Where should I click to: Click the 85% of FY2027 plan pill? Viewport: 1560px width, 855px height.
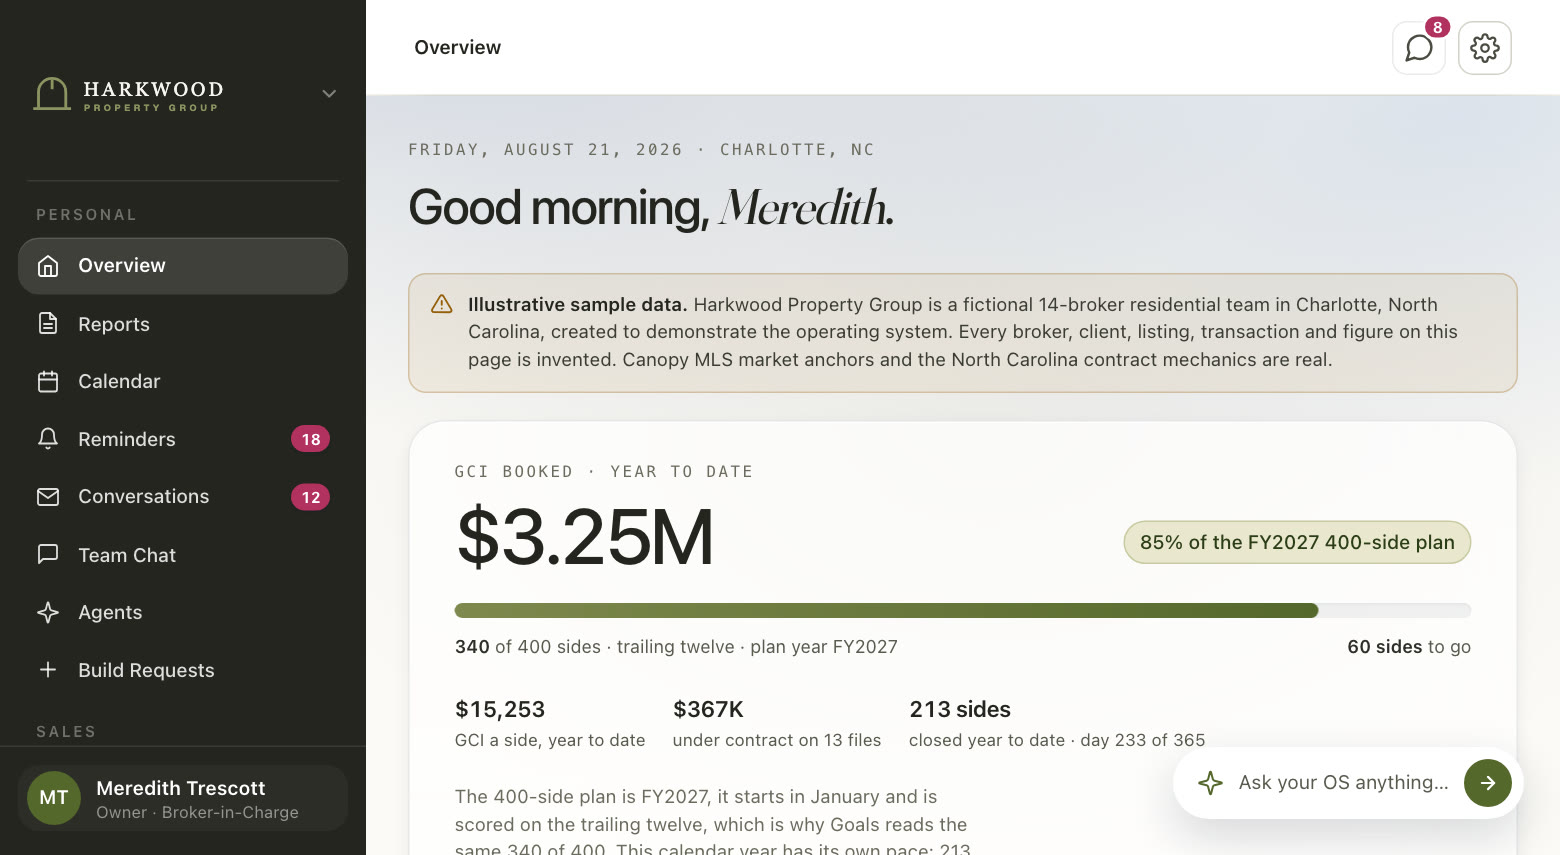[x=1297, y=542]
